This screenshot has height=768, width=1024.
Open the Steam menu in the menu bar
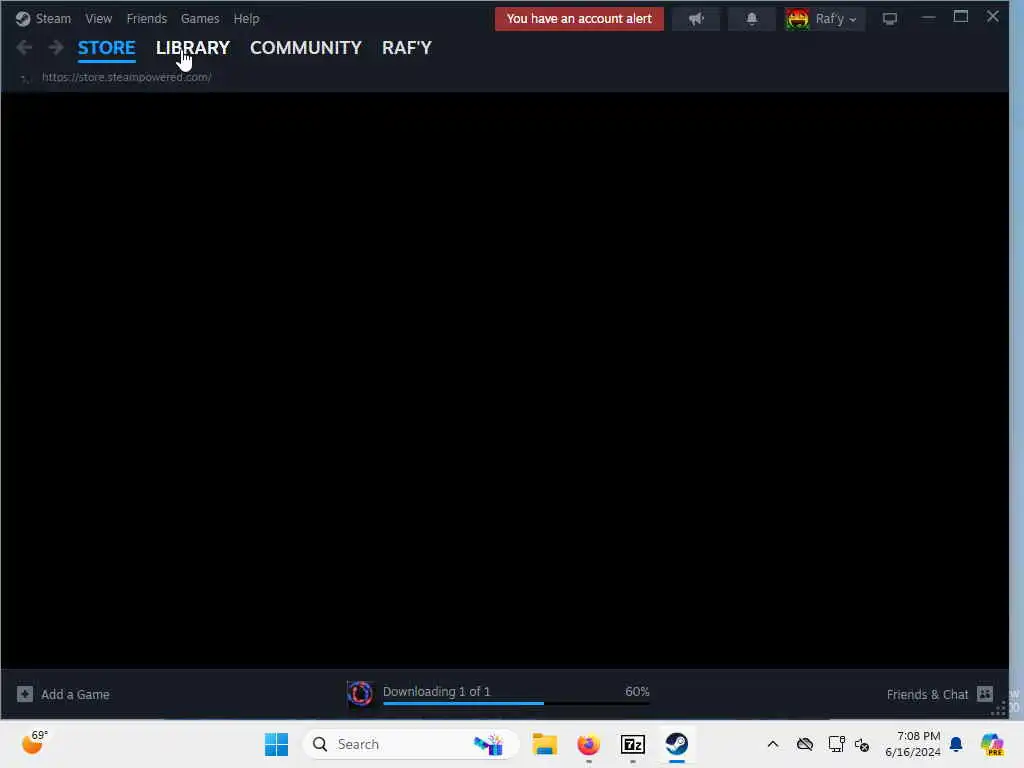(x=53, y=18)
